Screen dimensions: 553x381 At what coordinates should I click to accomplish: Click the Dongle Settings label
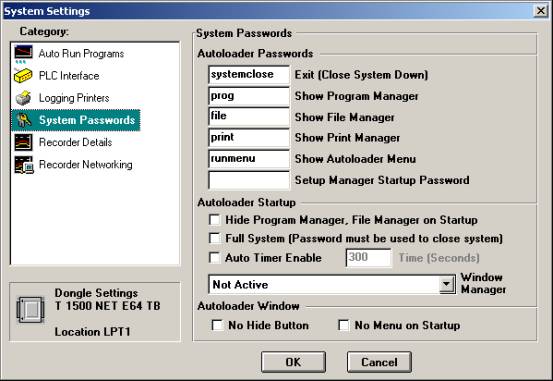96,293
